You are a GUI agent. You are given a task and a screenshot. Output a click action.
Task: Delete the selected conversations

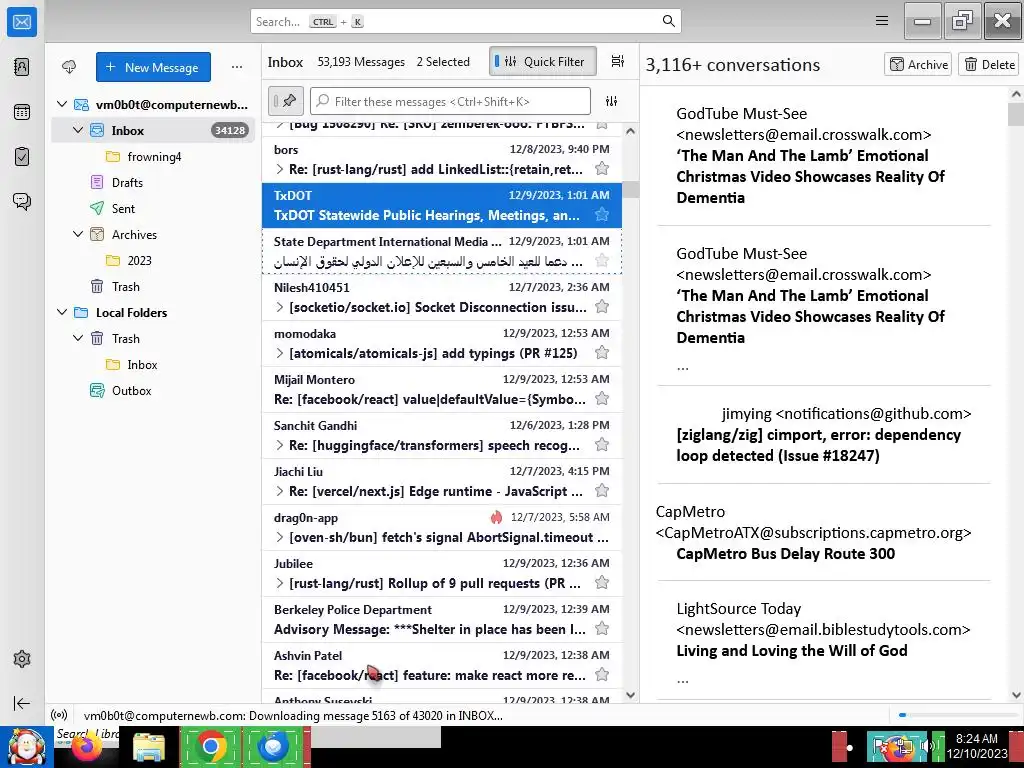click(988, 64)
